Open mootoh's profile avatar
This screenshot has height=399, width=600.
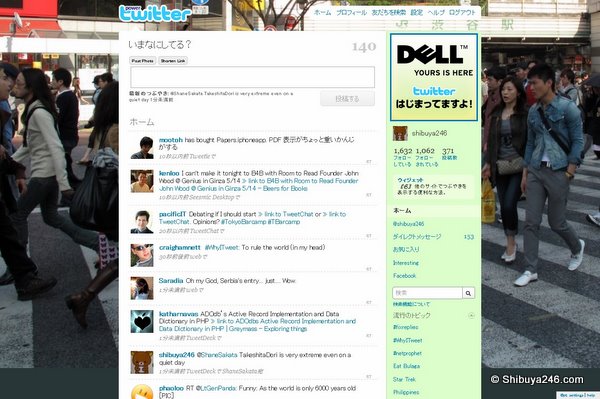(x=142, y=147)
